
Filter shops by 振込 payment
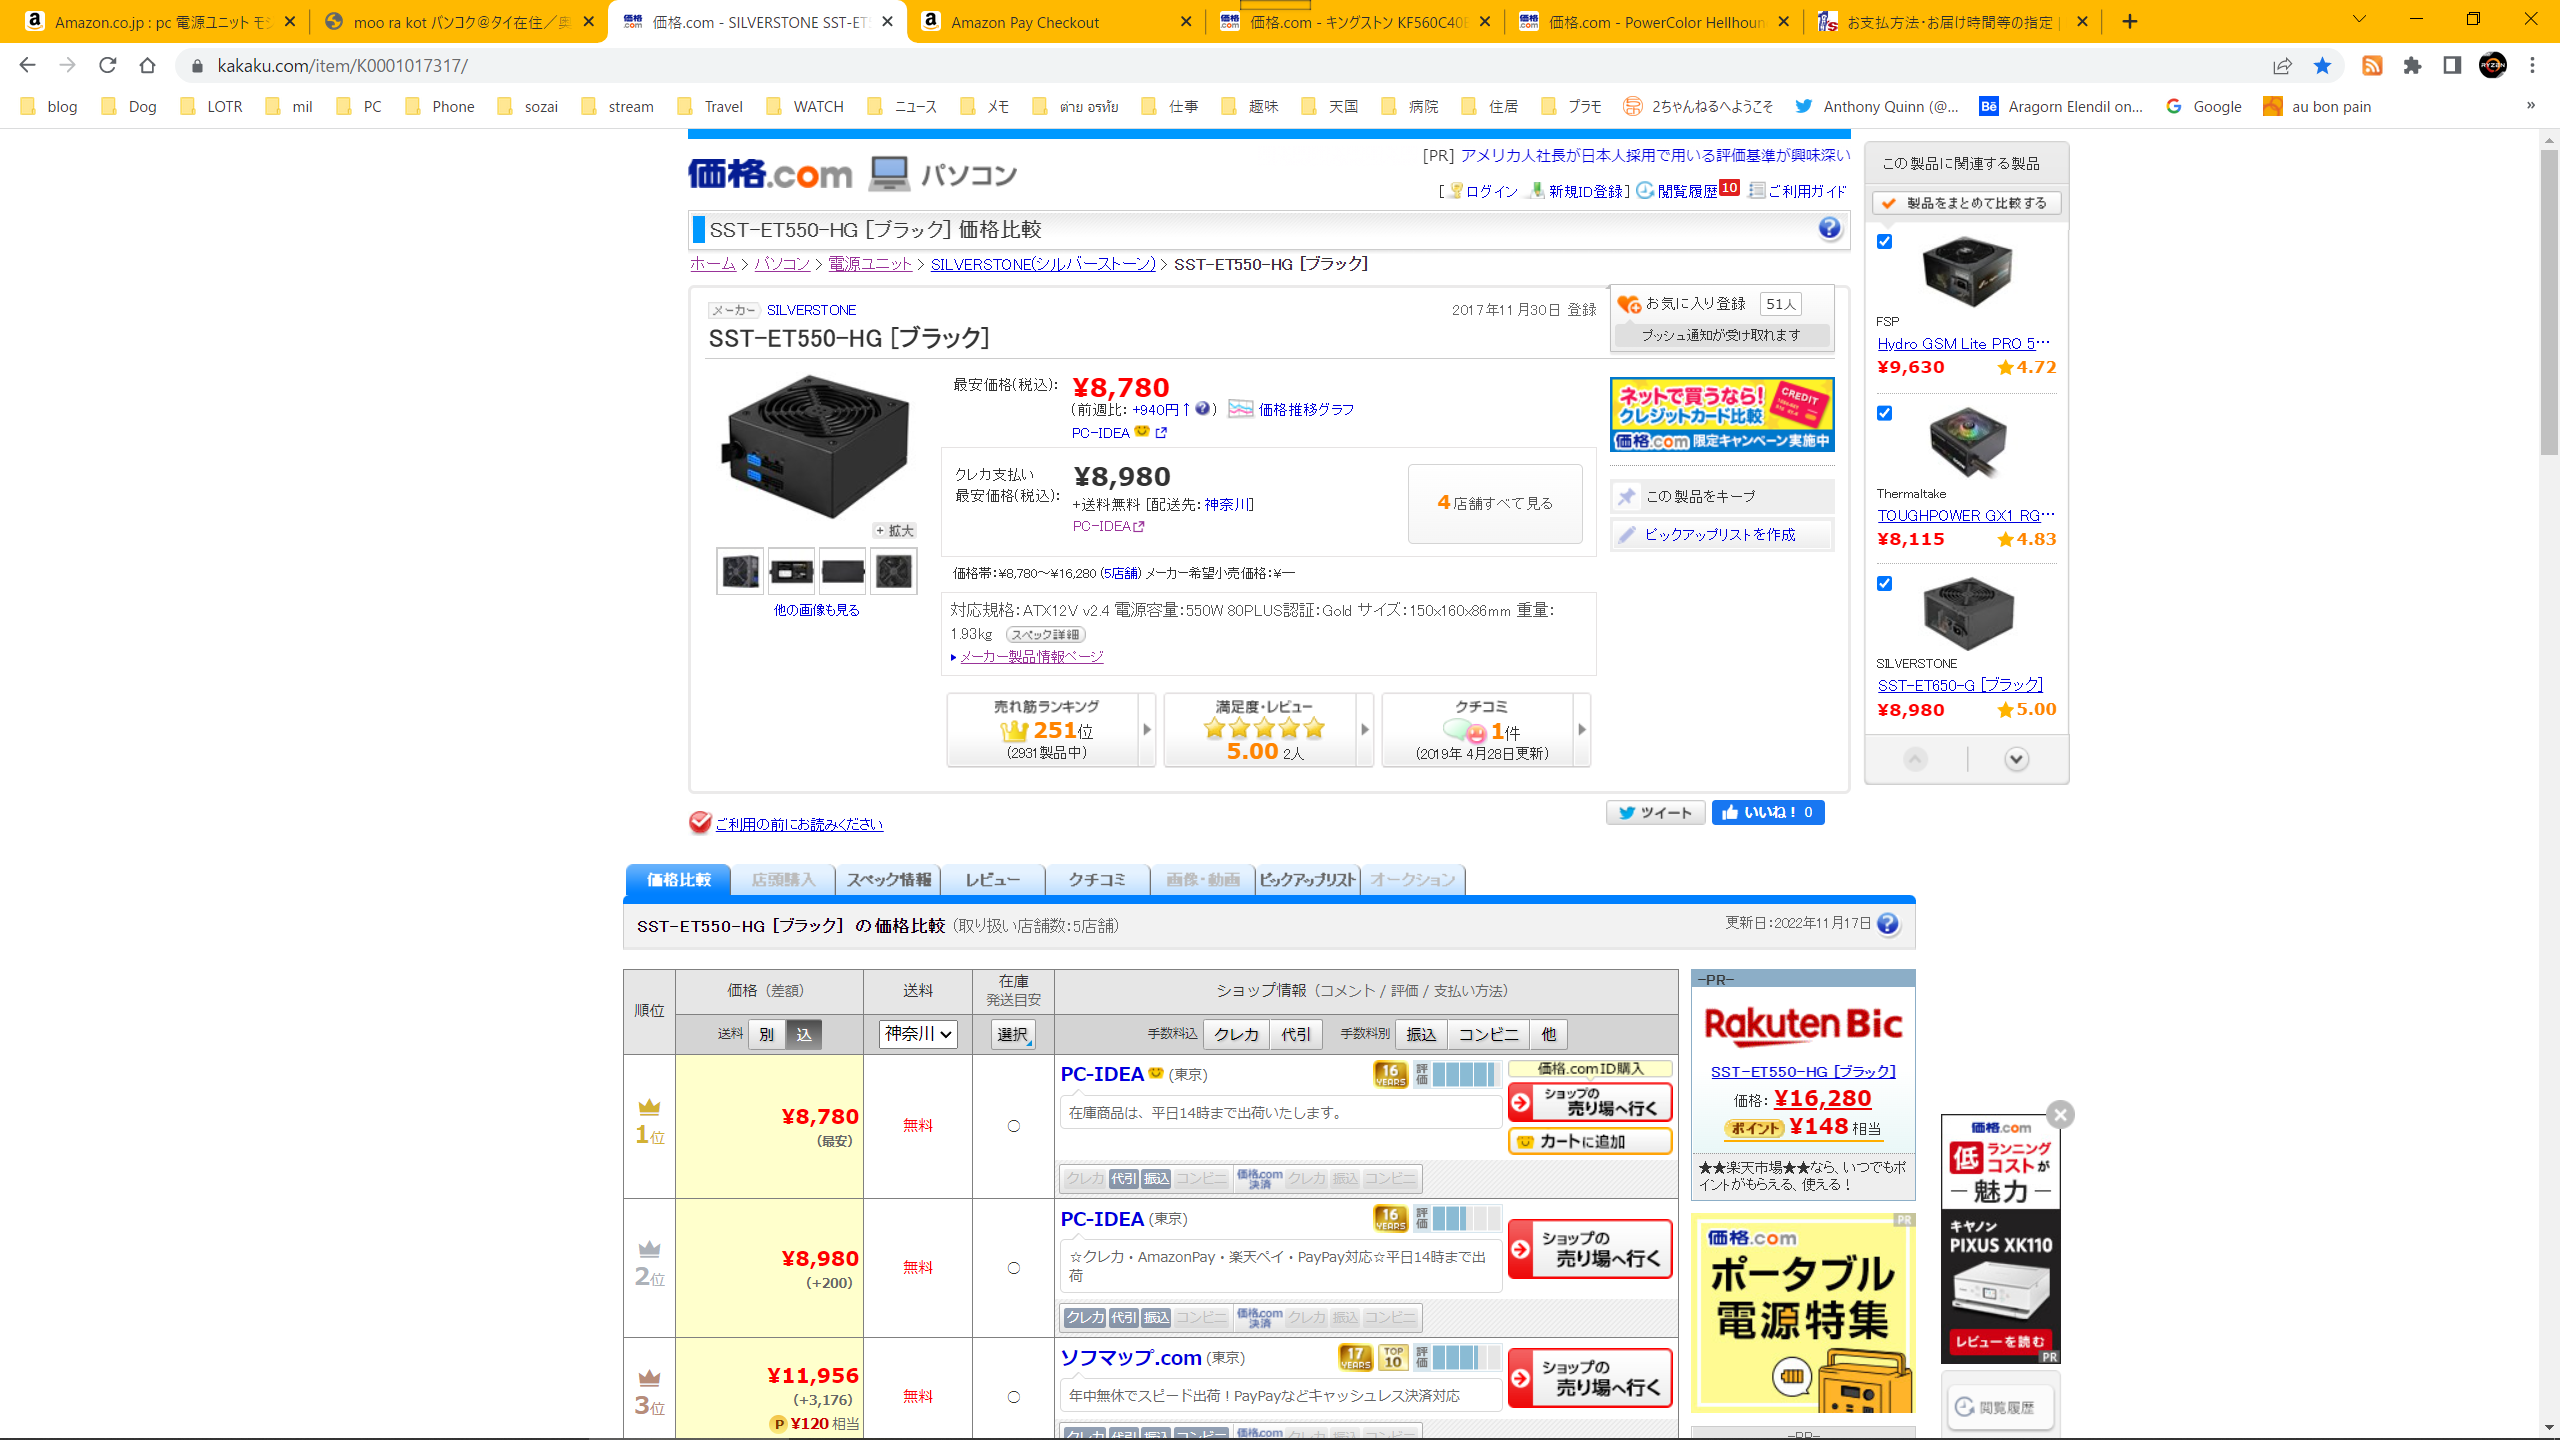(x=1421, y=1034)
